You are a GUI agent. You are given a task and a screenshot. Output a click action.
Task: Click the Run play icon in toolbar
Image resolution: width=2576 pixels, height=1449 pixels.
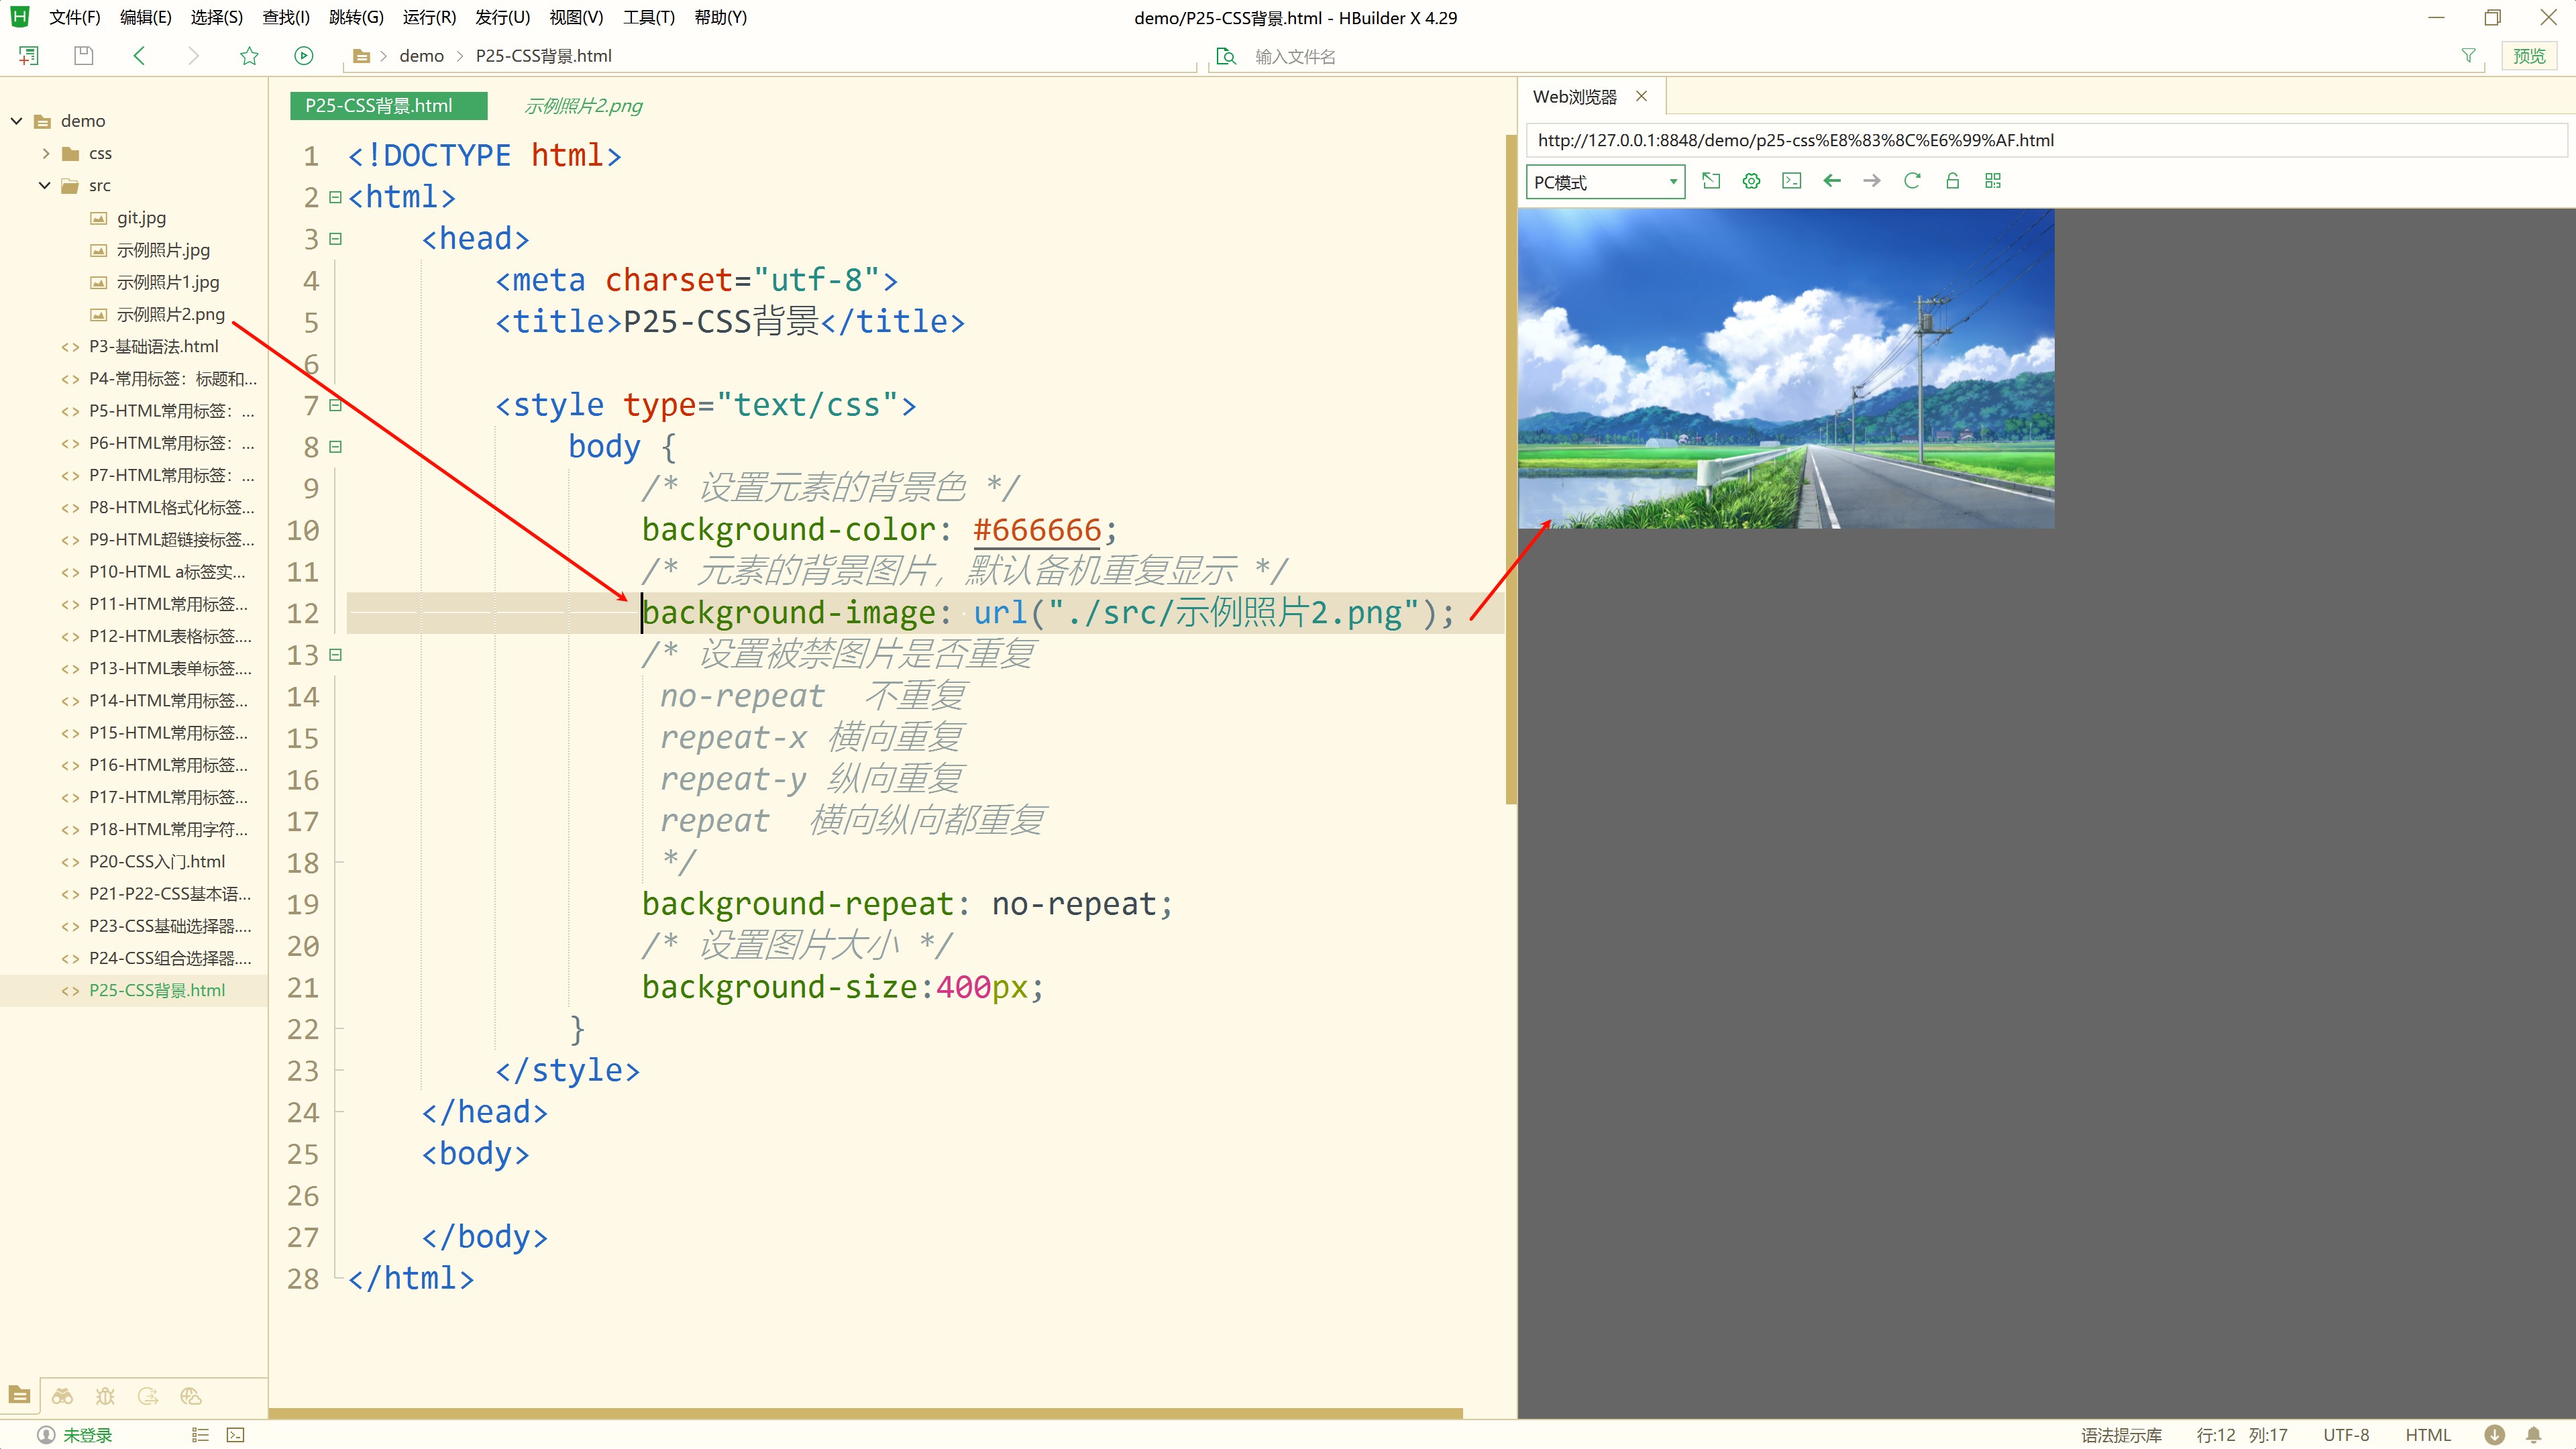(x=304, y=56)
